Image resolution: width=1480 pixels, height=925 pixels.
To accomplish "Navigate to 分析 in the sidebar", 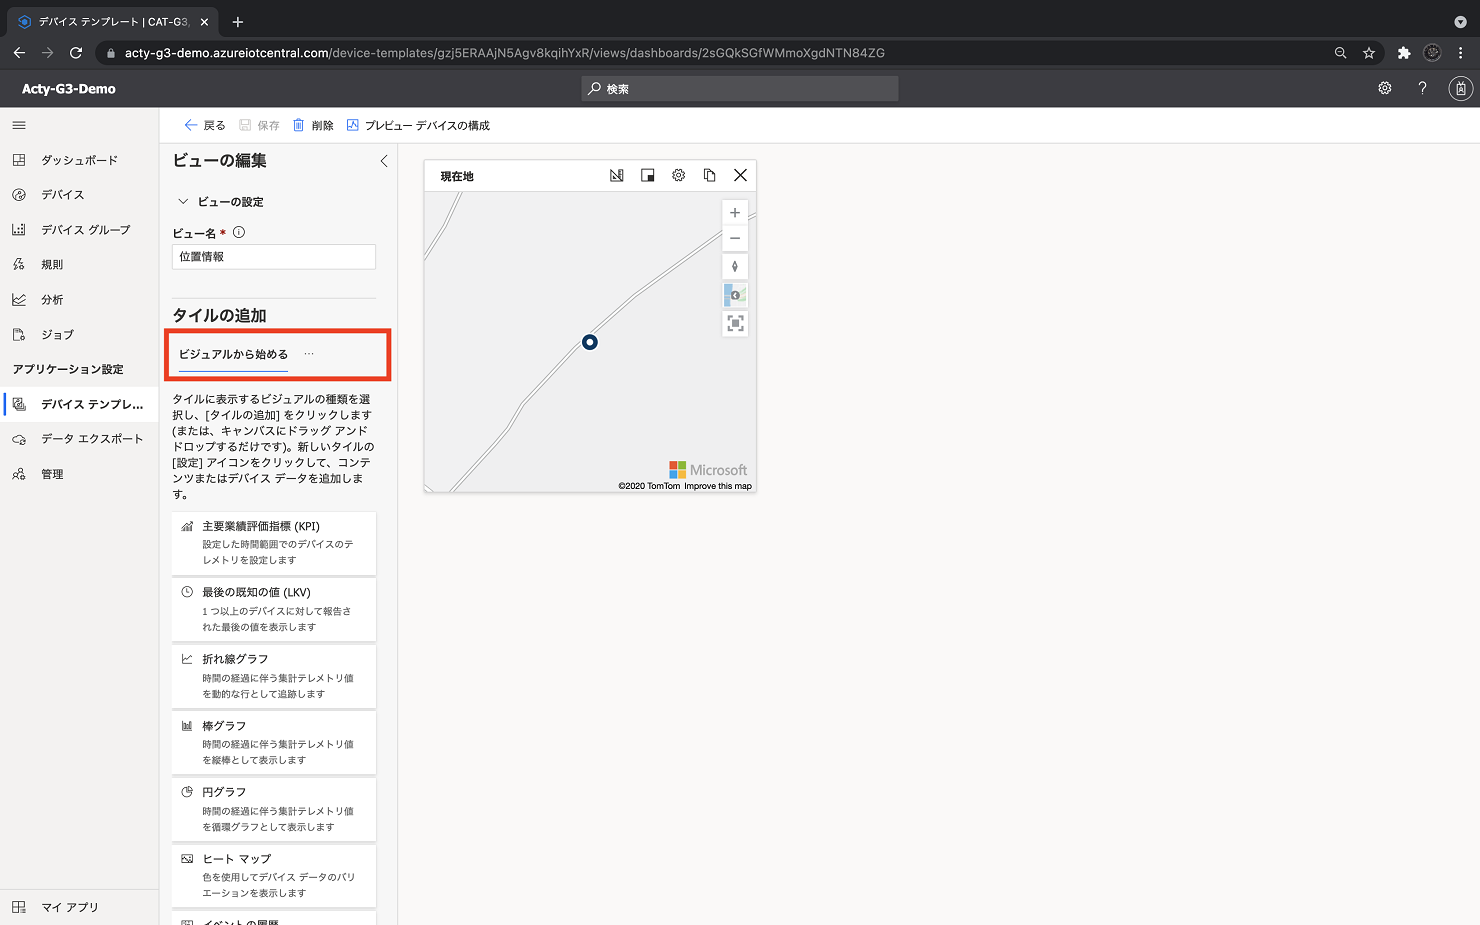I will (80, 300).
